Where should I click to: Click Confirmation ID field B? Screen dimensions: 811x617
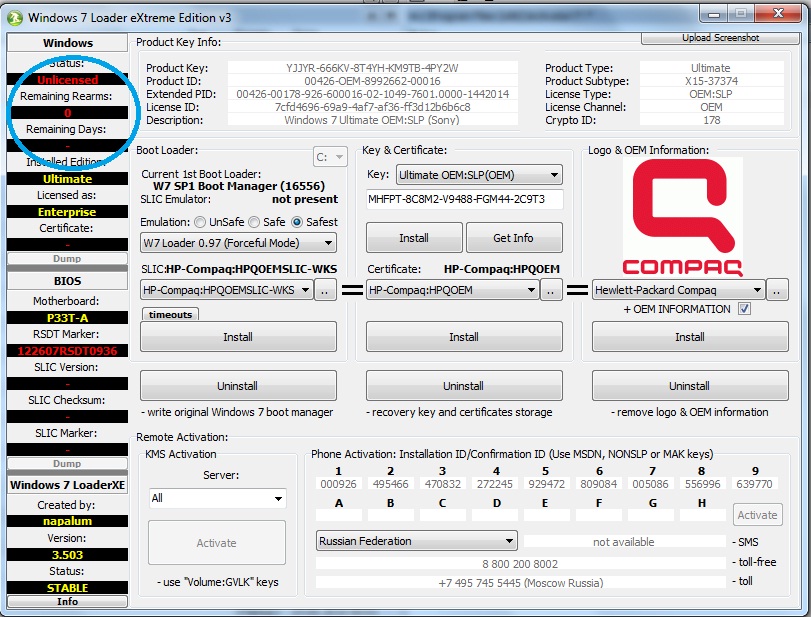coord(391,515)
